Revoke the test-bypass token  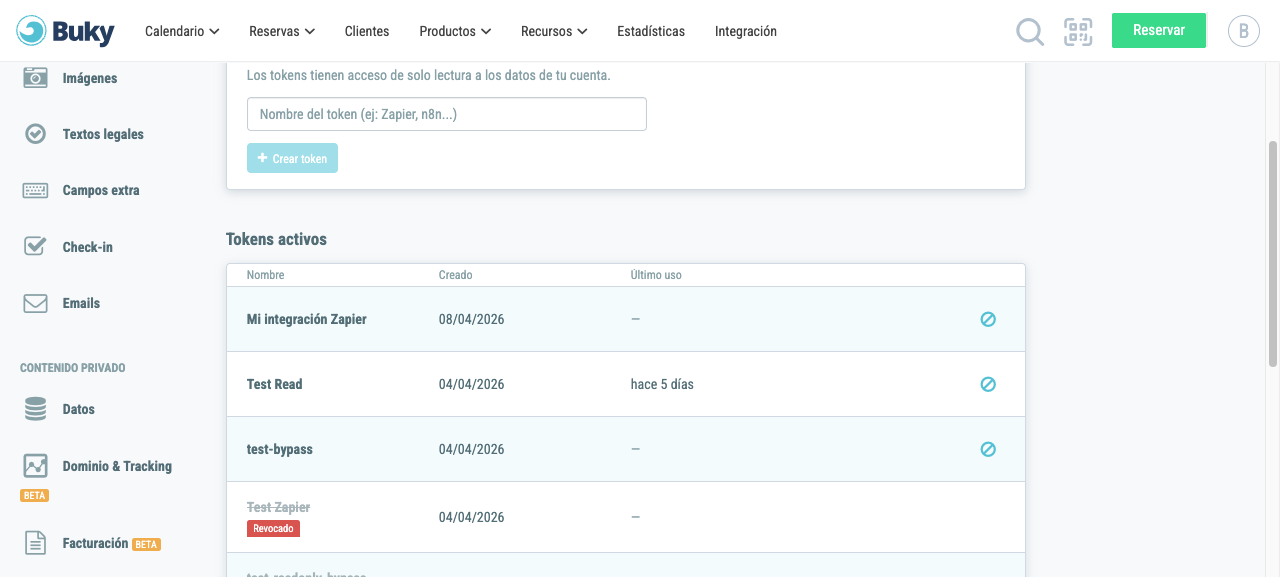[988, 449]
